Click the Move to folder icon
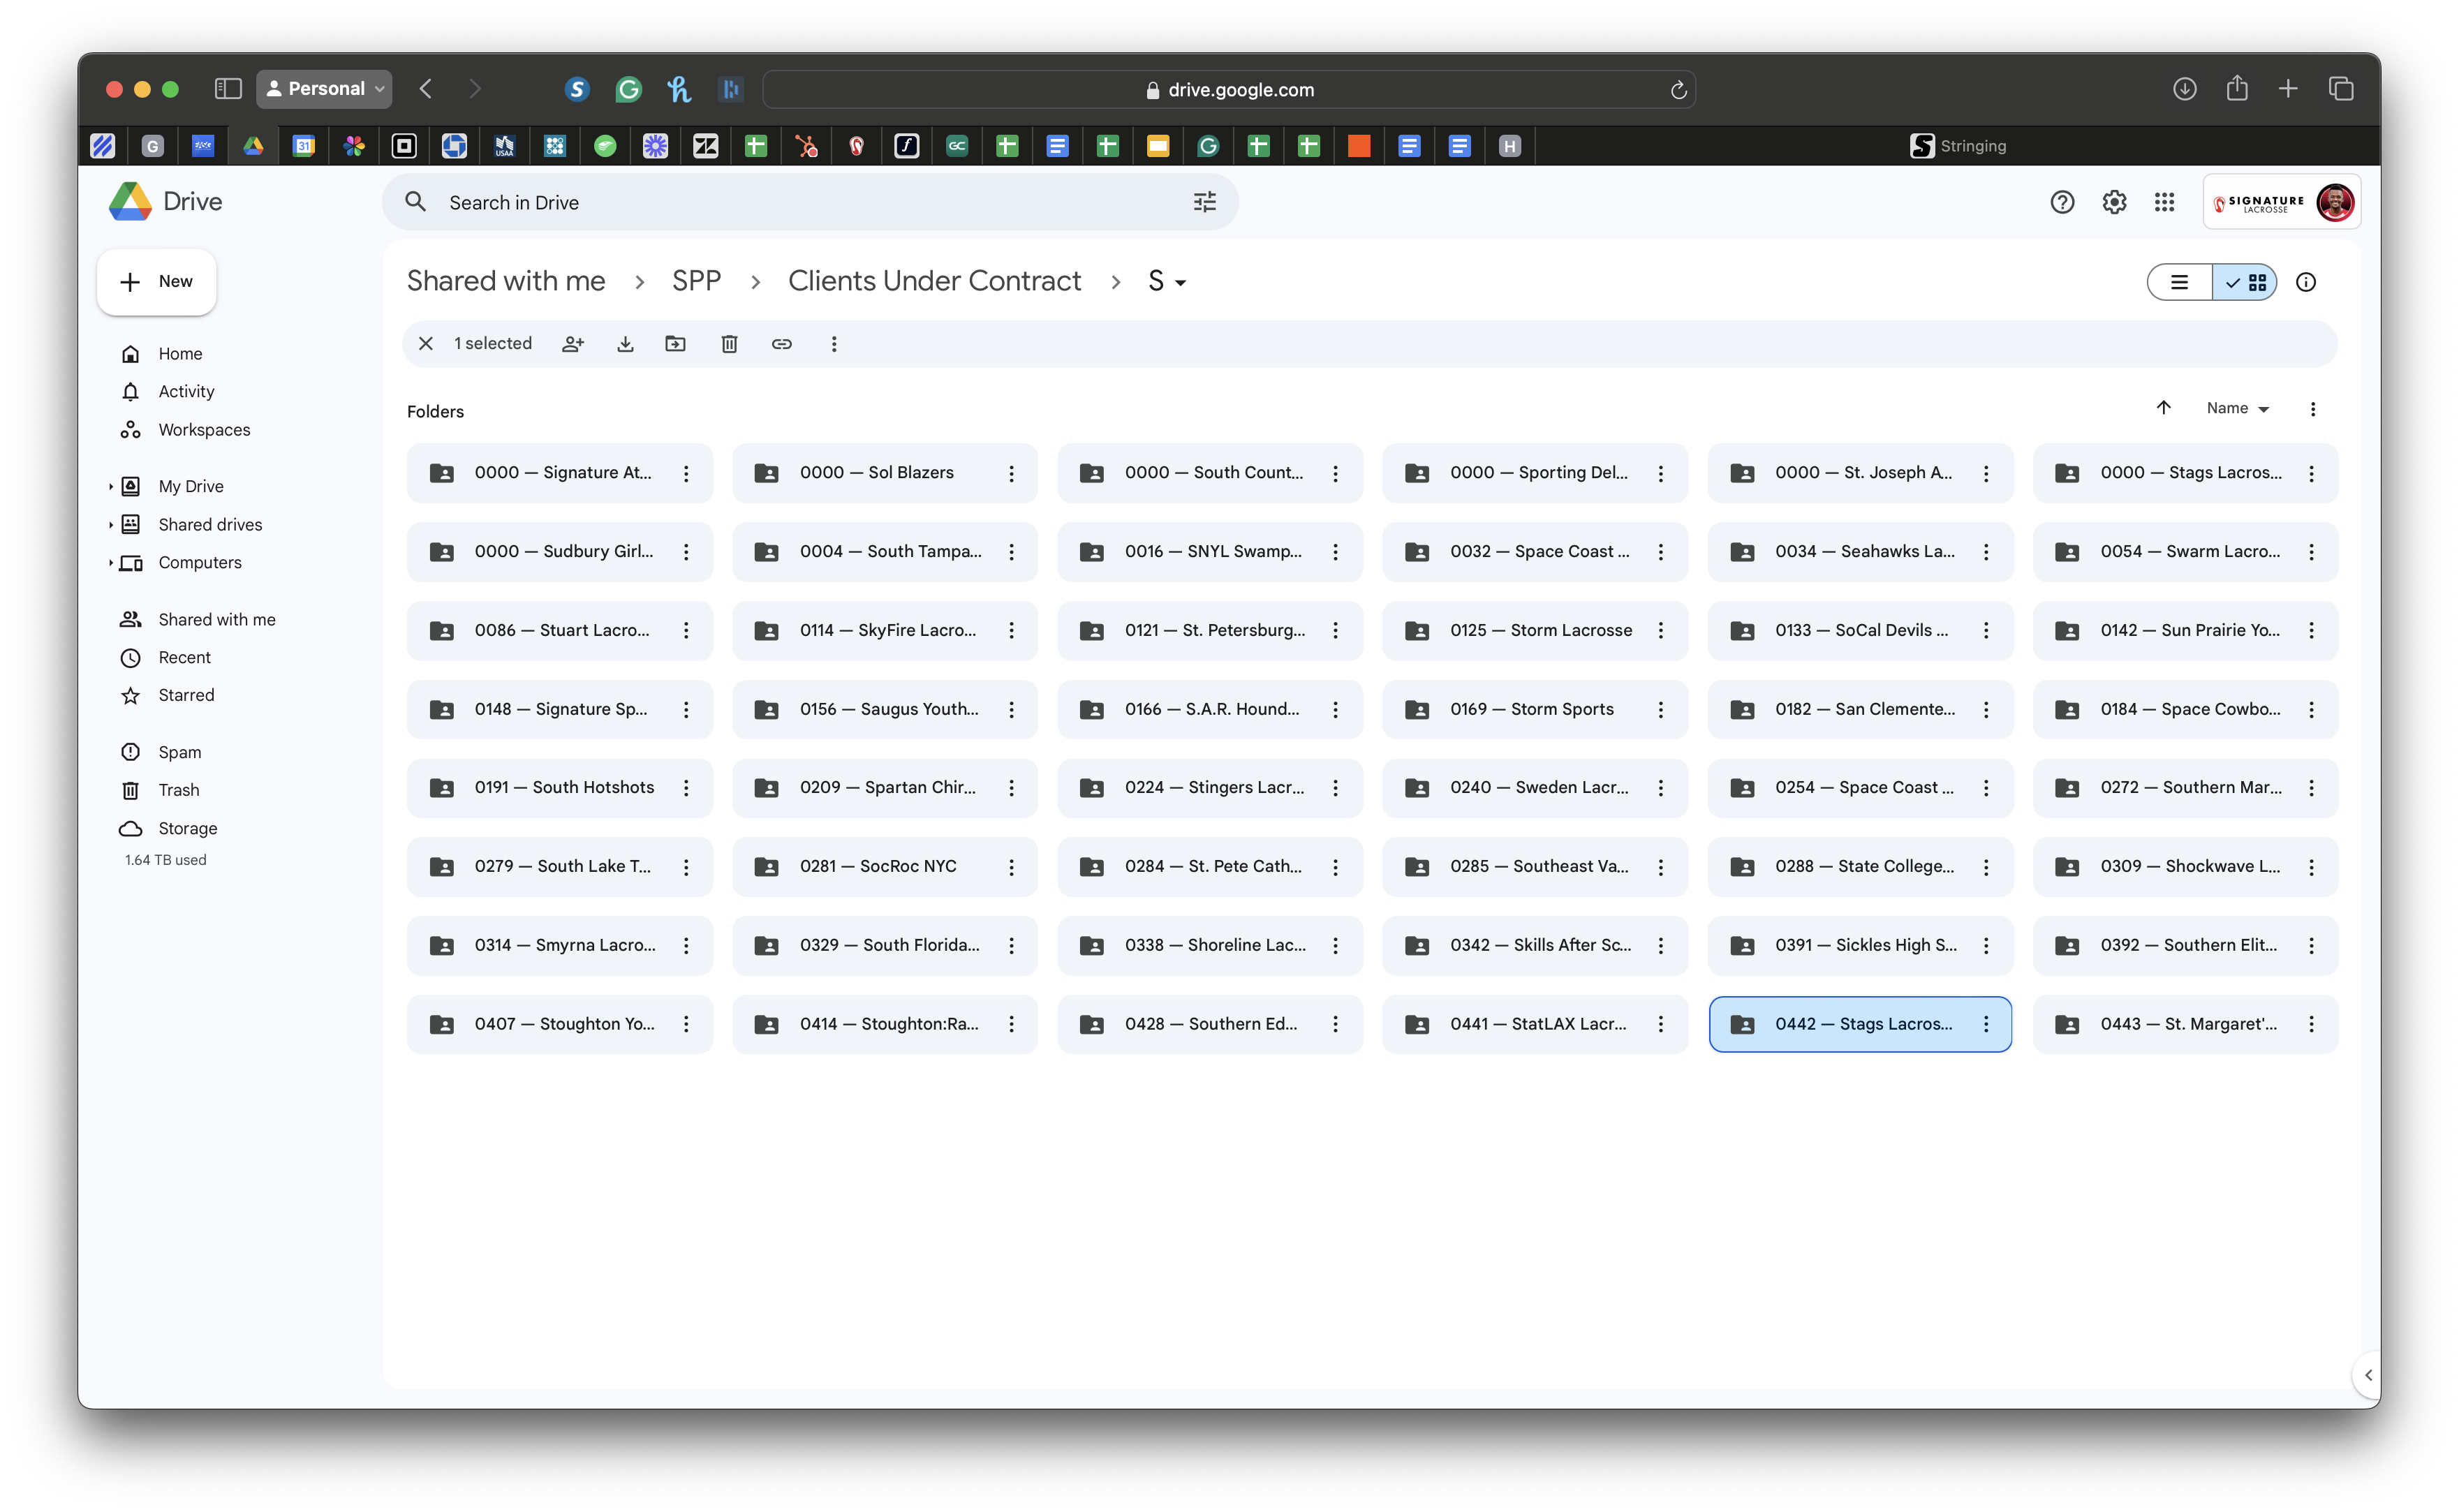The height and width of the screenshot is (1512, 2459). (x=676, y=344)
